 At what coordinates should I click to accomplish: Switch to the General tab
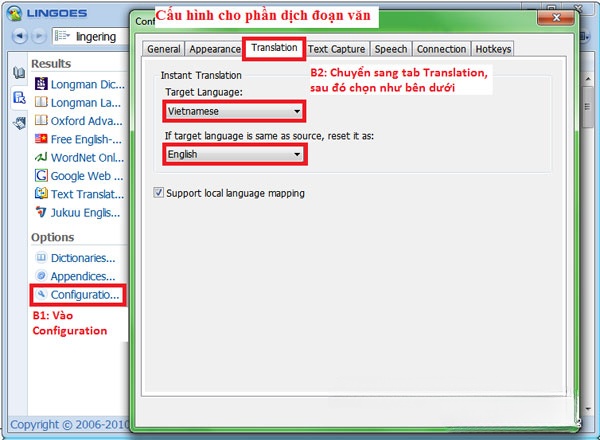pyautogui.click(x=163, y=49)
